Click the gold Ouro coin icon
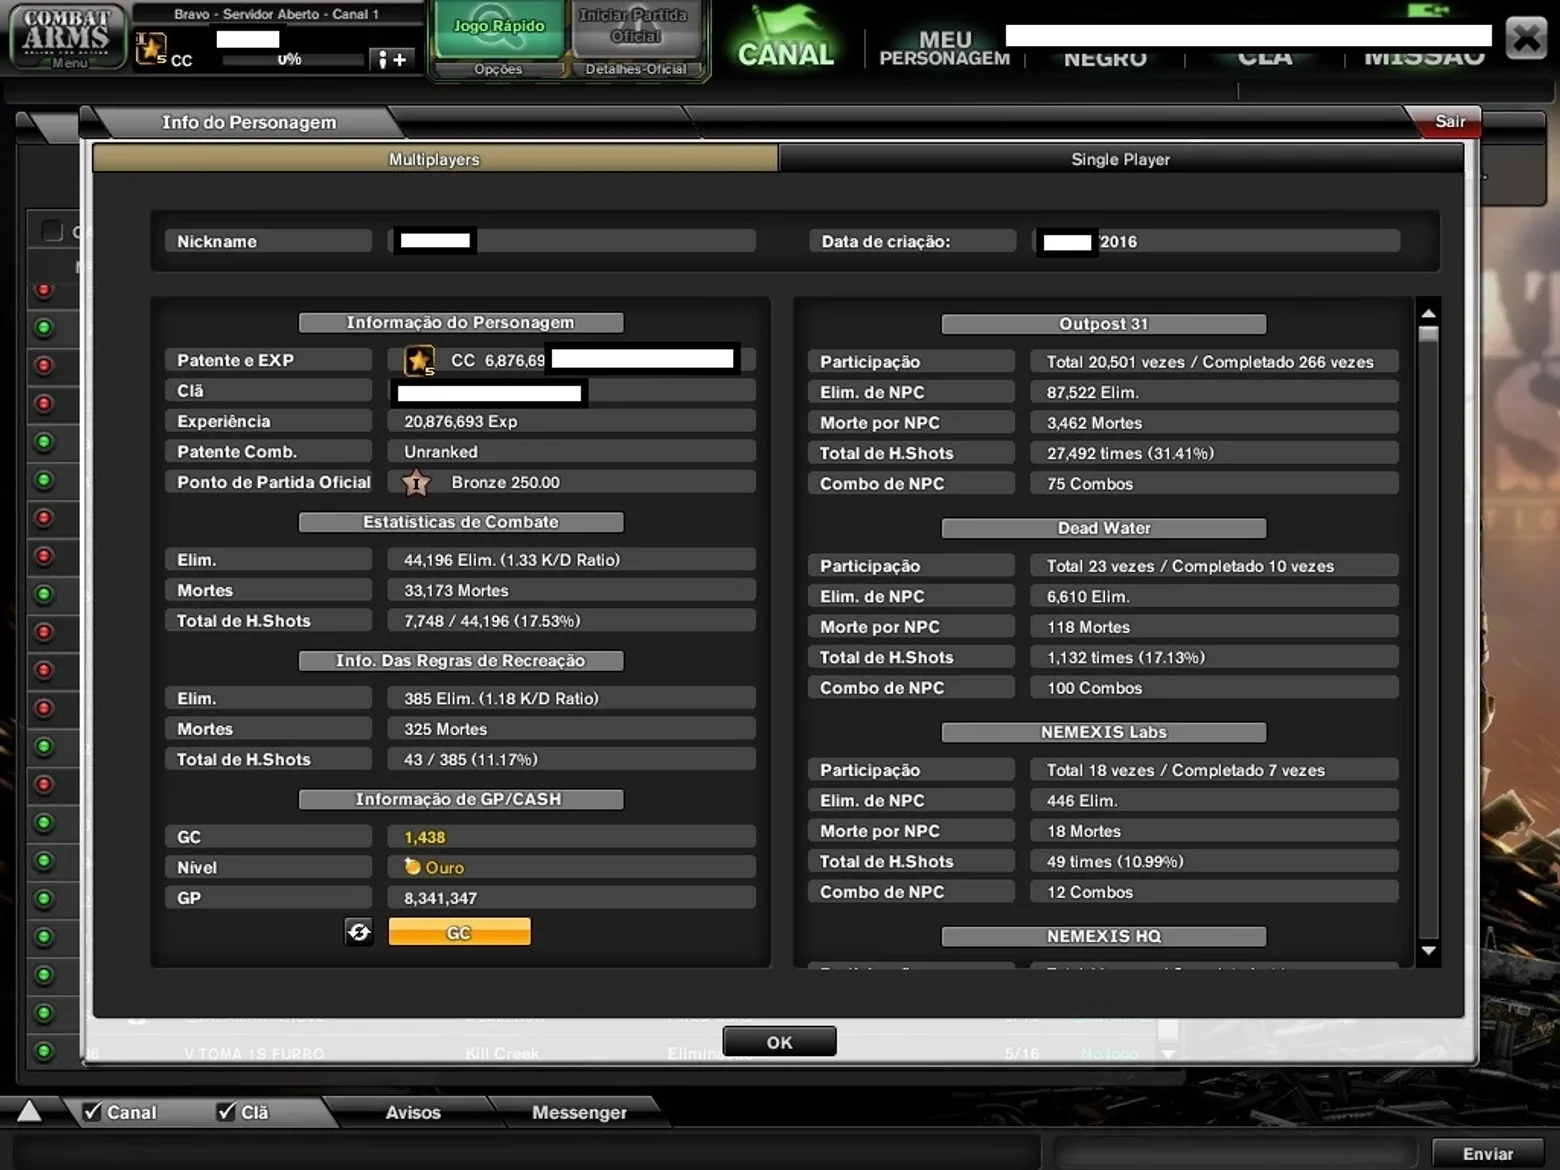The height and width of the screenshot is (1170, 1560). [x=412, y=867]
